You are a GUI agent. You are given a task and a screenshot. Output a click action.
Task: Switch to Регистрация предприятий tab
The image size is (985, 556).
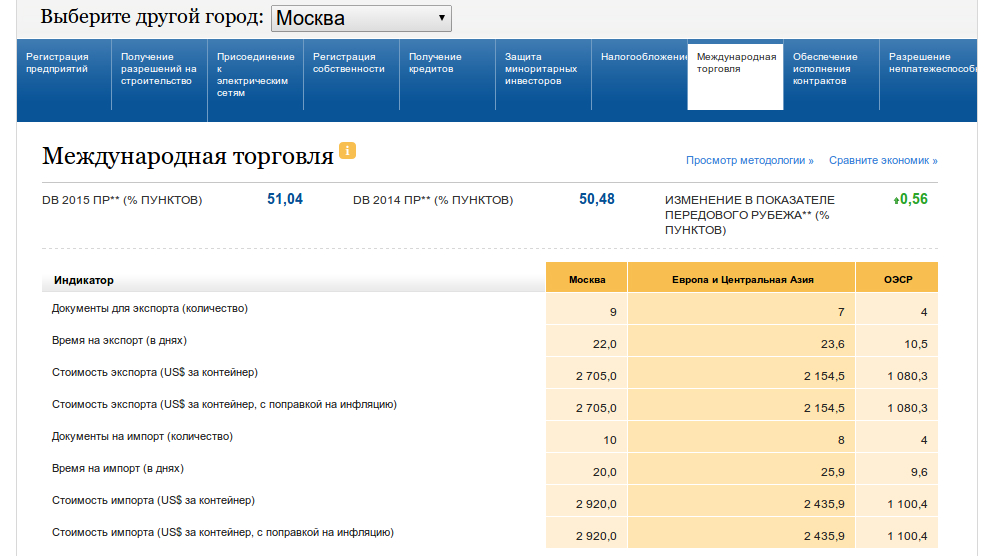click(64, 75)
